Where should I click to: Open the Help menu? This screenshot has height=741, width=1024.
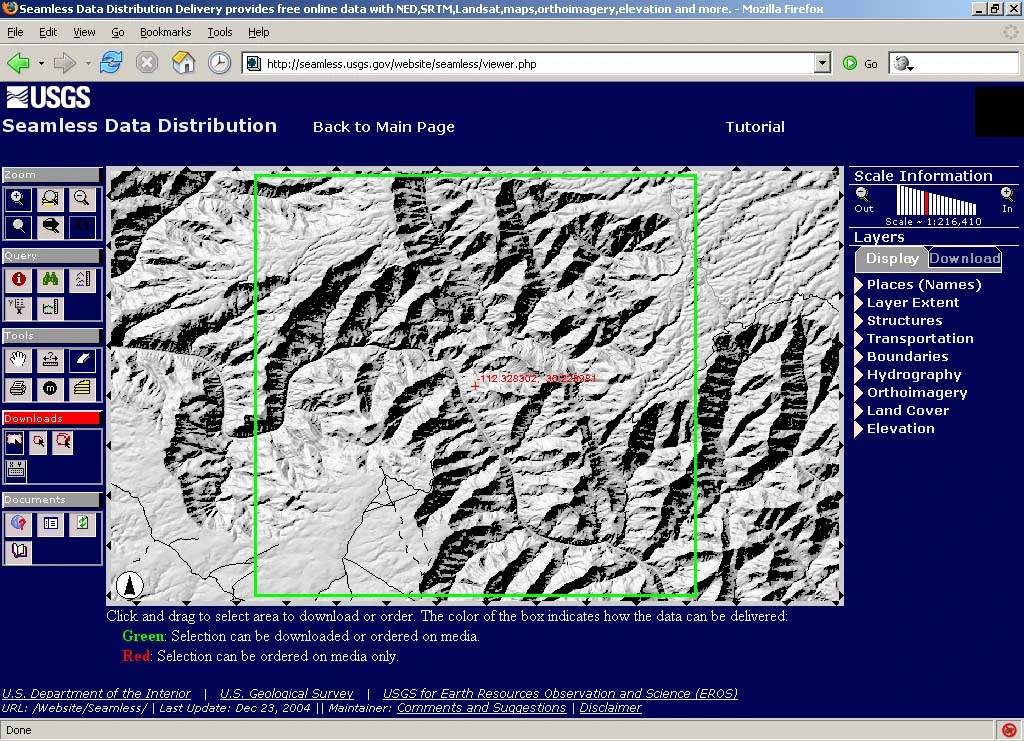259,32
